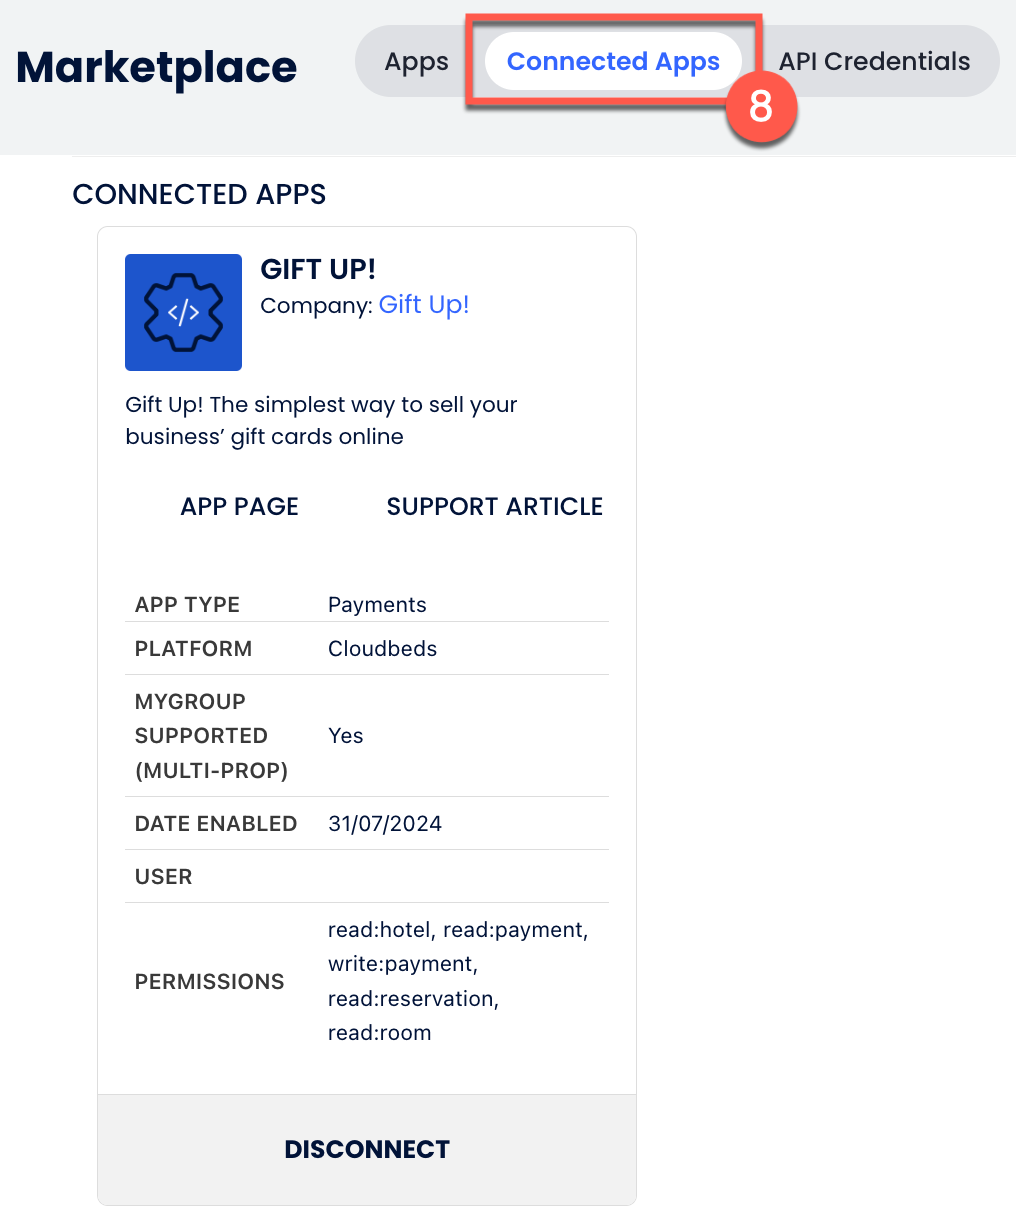Screen dimensions: 1016x1230
Task: Select the date enabled 31/07/2024 value
Action: click(x=385, y=824)
